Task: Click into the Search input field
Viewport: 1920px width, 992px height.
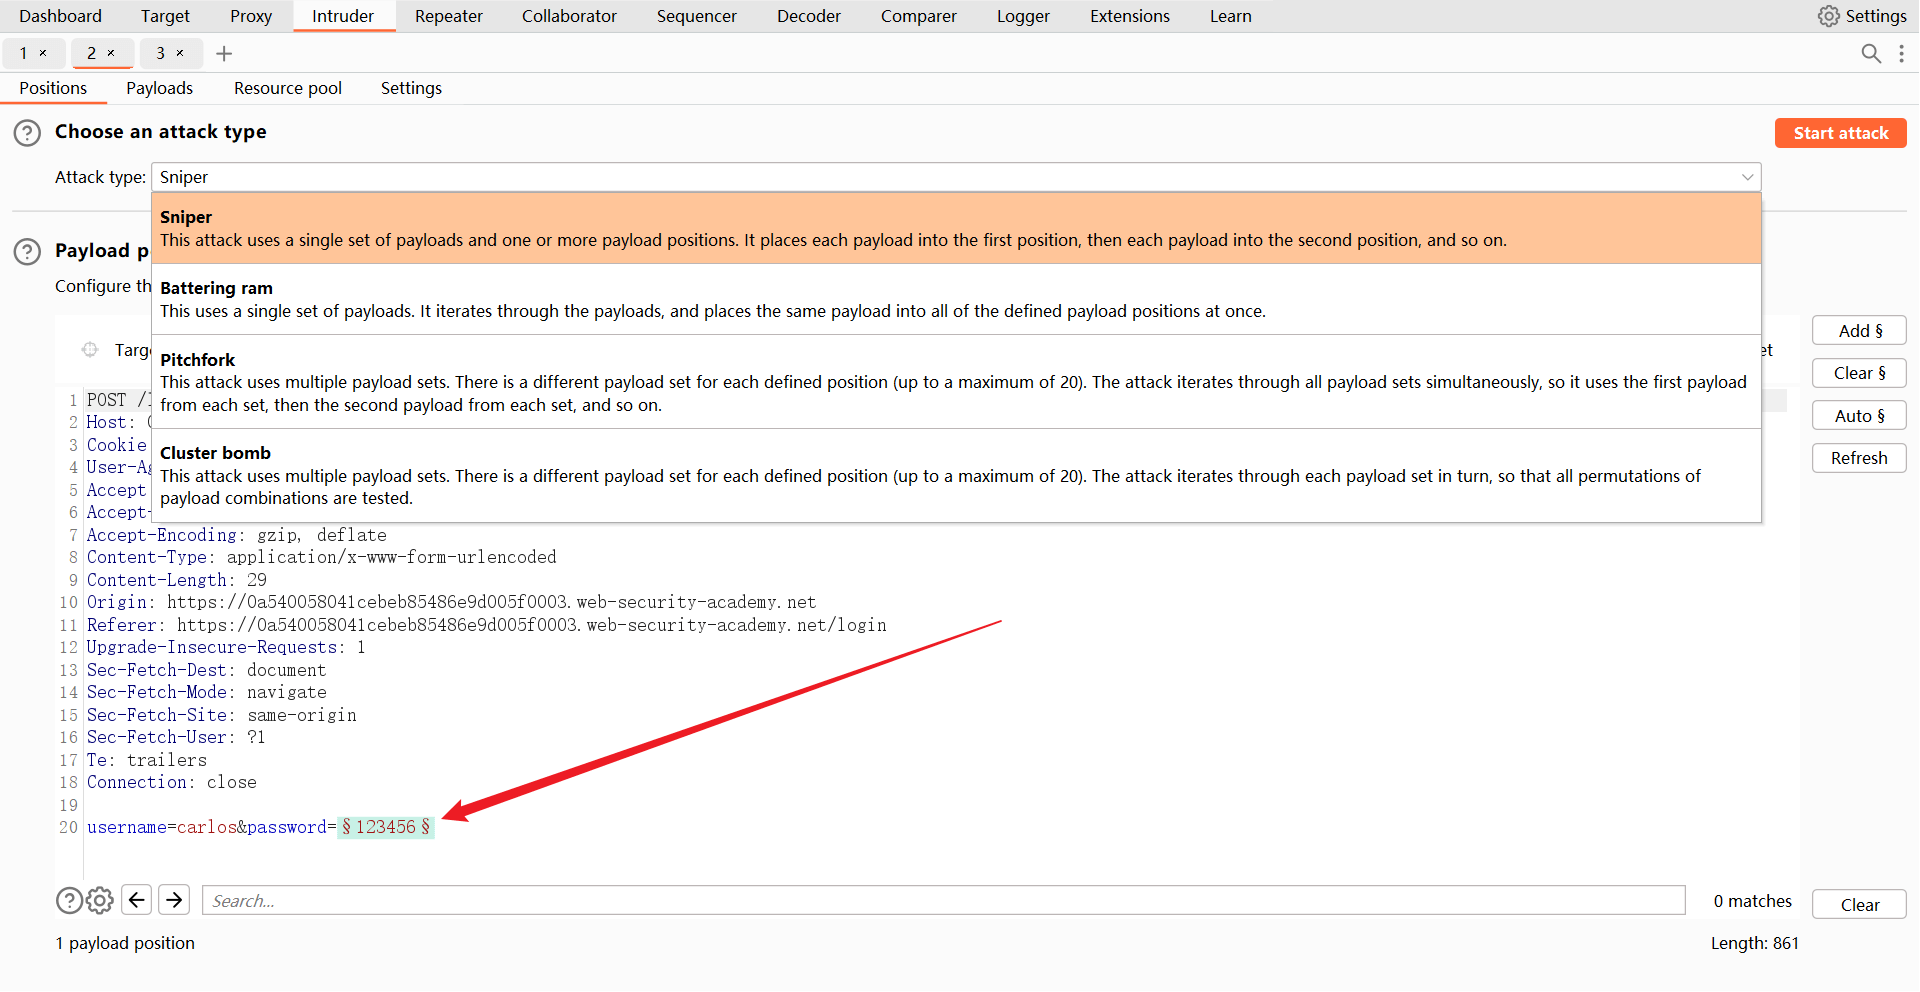Action: (944, 900)
